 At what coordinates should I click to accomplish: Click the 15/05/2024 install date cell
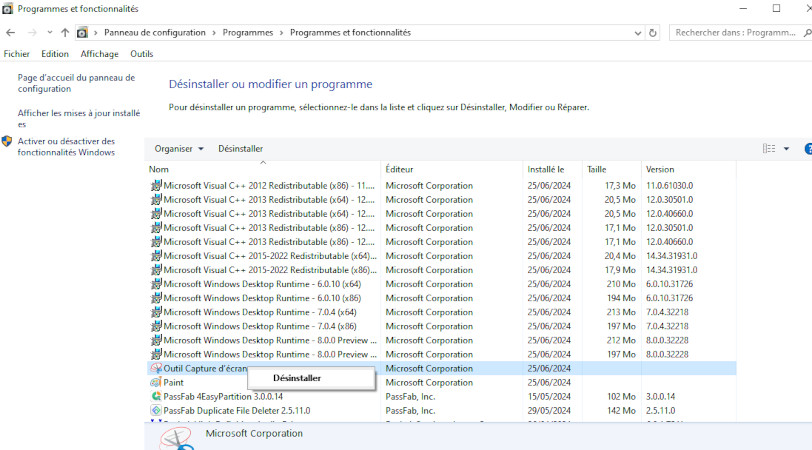(549, 396)
